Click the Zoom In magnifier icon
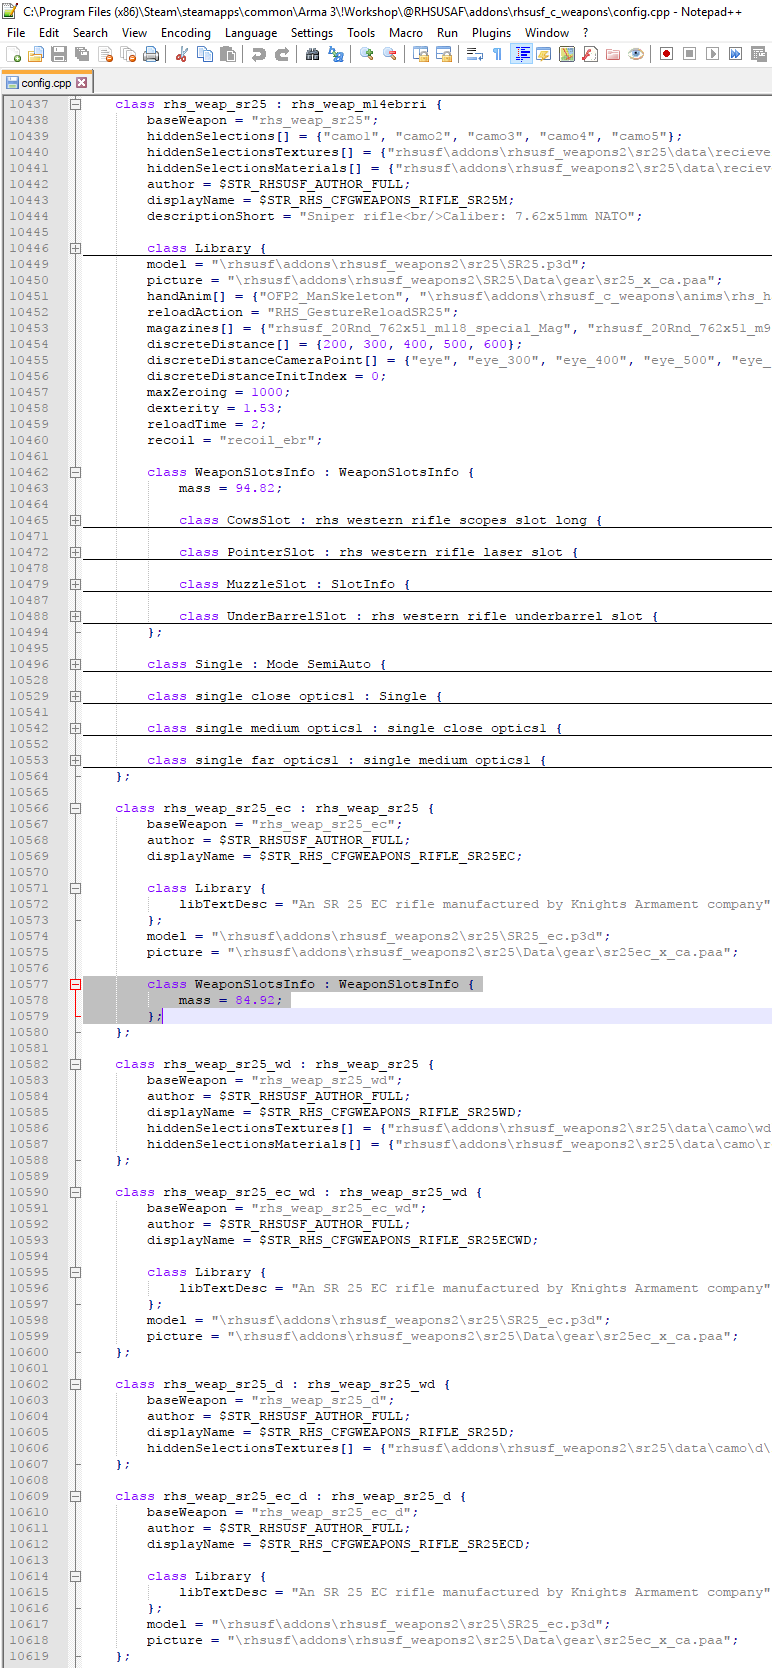 point(367,54)
